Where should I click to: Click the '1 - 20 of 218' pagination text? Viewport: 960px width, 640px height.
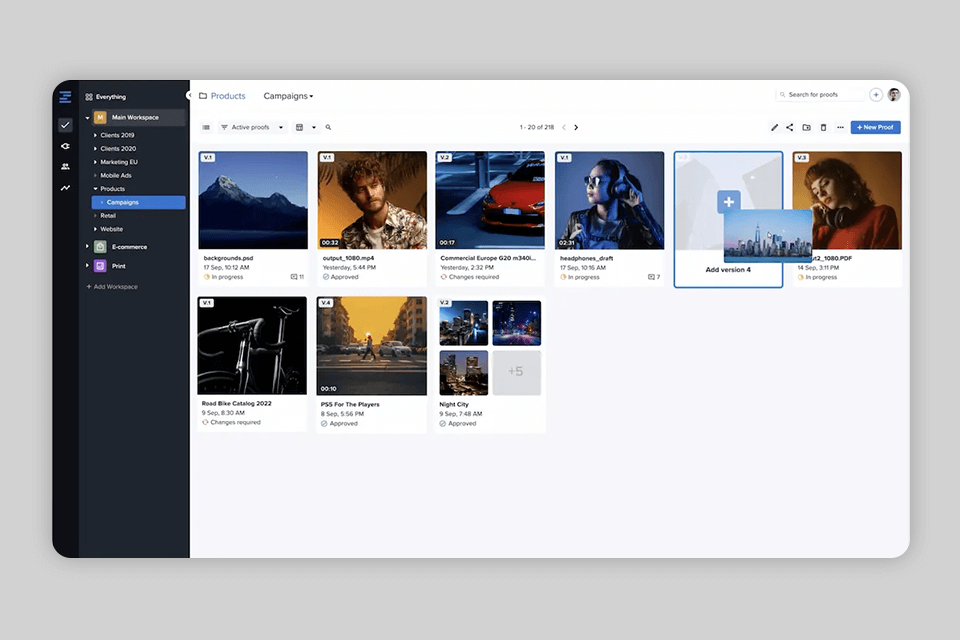click(x=536, y=127)
